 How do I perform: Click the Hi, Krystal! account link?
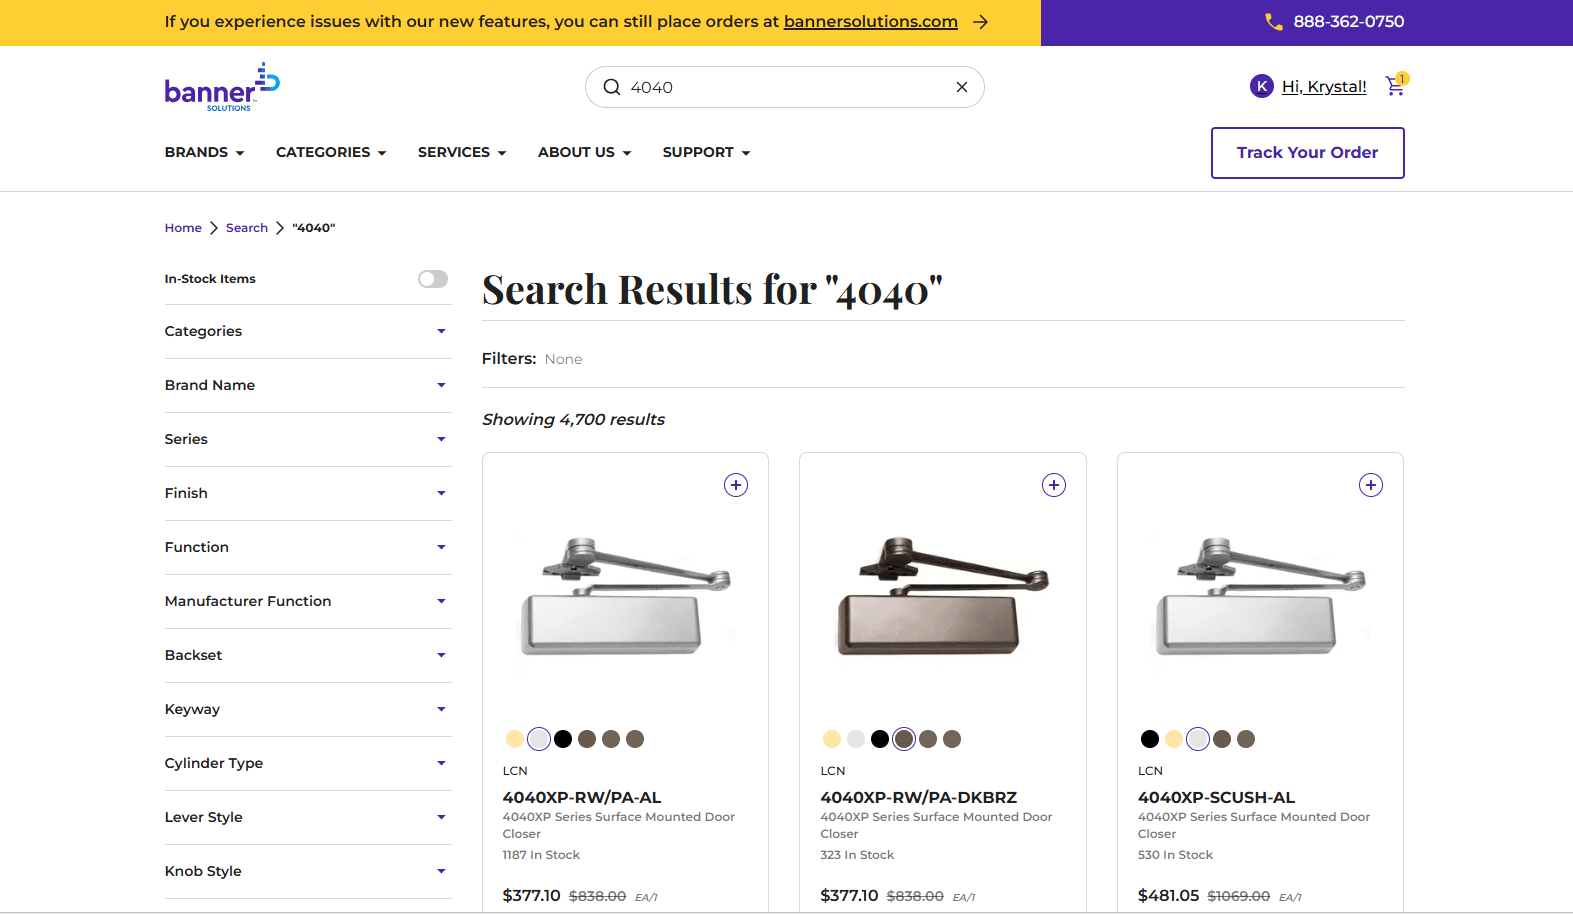coord(1324,86)
